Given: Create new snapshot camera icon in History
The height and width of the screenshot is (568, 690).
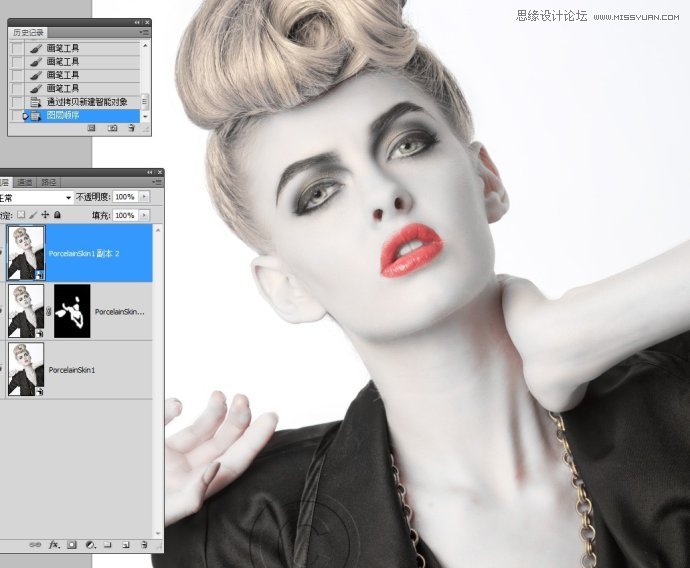Looking at the screenshot, I should (x=112, y=128).
